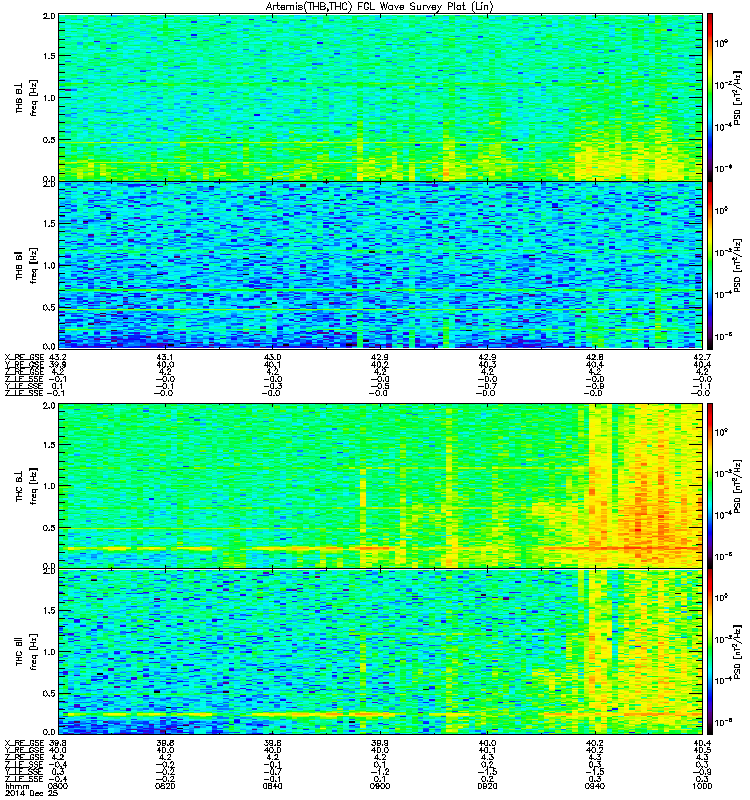This screenshot has height=800, width=750.
Task: Click the plot title 'Artemis(THB,THC) FGL Wave Survey Plot'
Action: 379,7
